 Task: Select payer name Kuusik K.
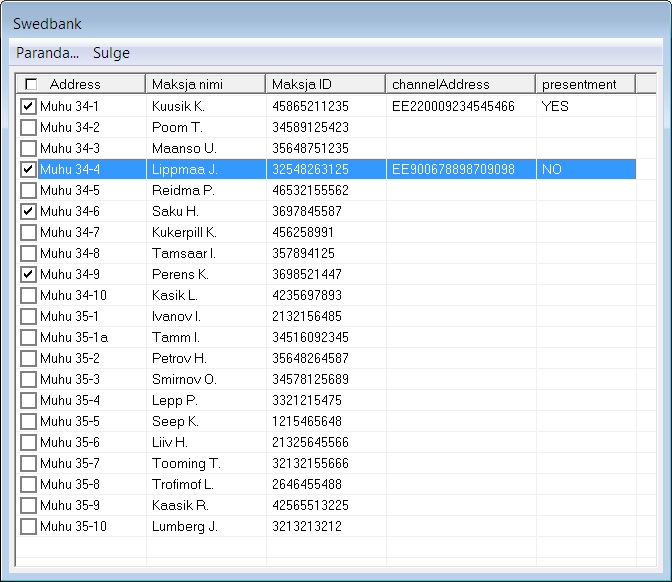pyautogui.click(x=178, y=106)
